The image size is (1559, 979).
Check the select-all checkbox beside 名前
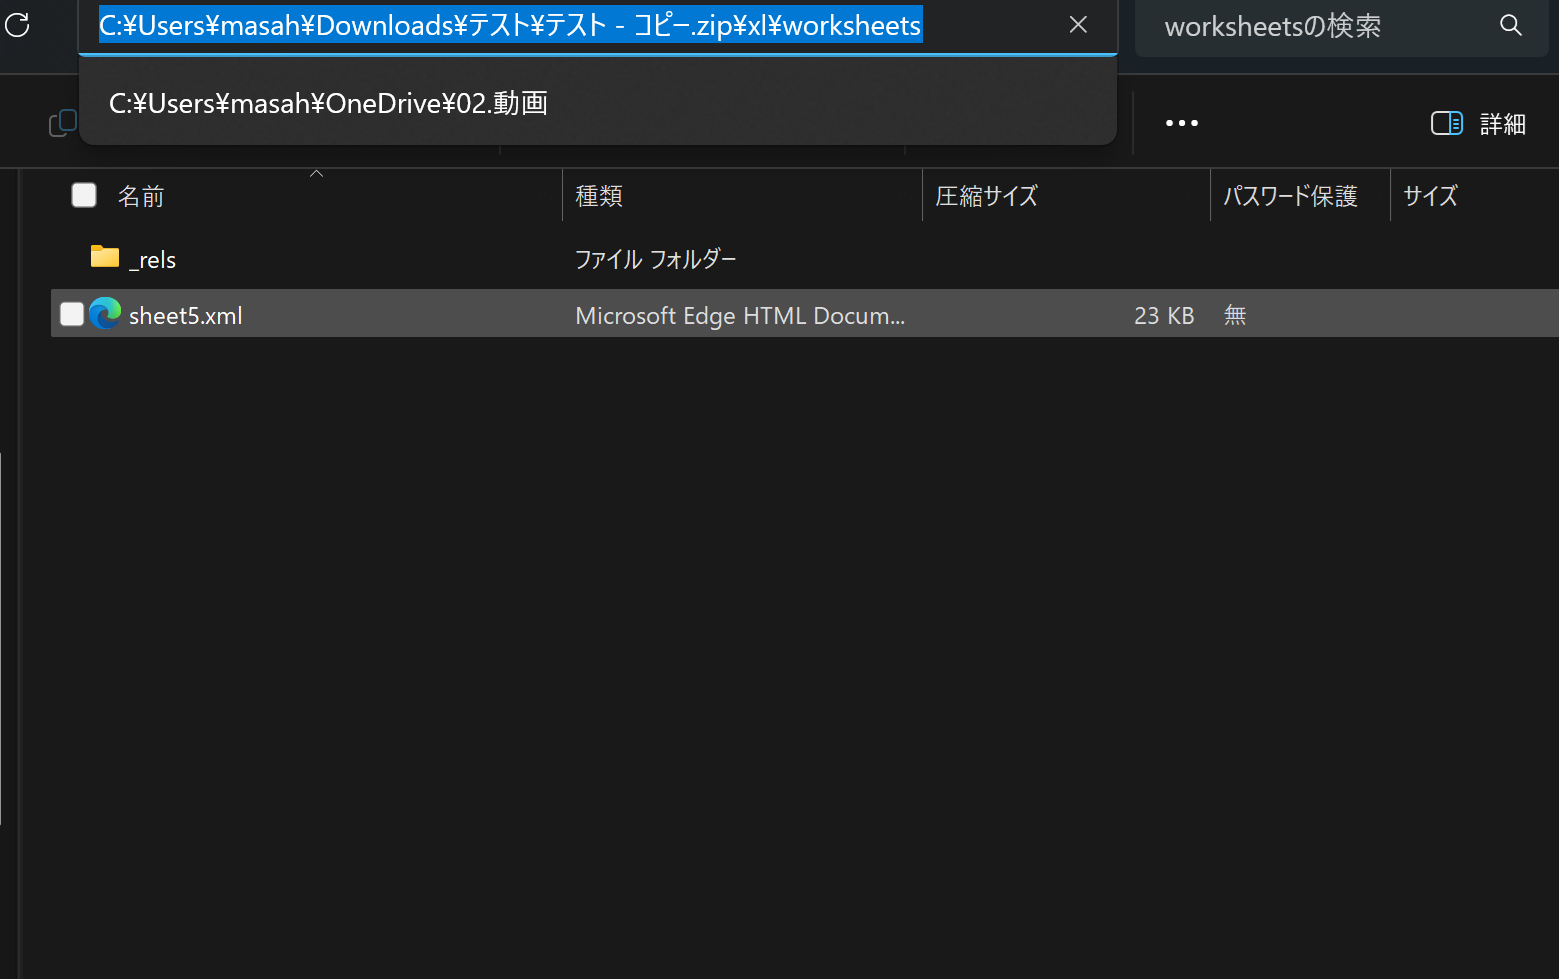click(84, 195)
